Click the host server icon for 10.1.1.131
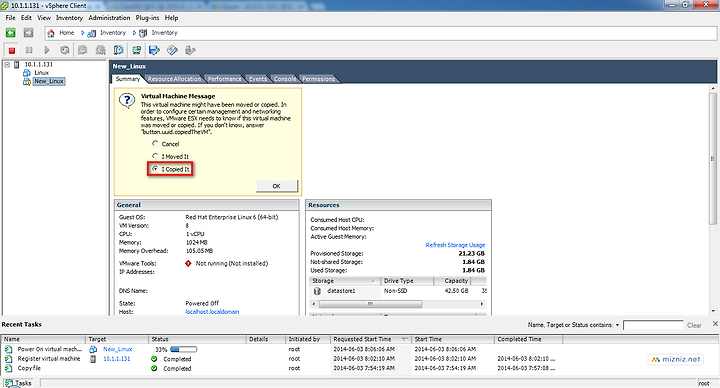720x388 pixels. (17, 64)
